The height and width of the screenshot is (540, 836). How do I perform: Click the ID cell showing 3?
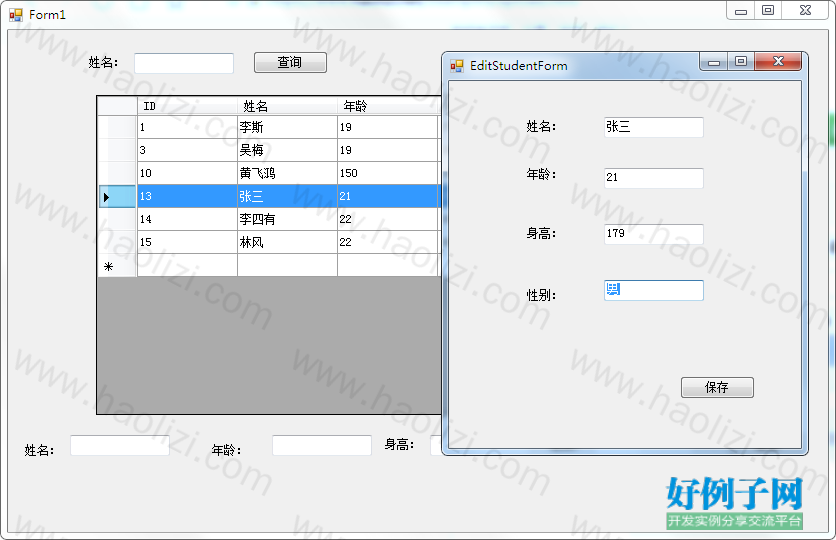pyautogui.click(x=187, y=150)
